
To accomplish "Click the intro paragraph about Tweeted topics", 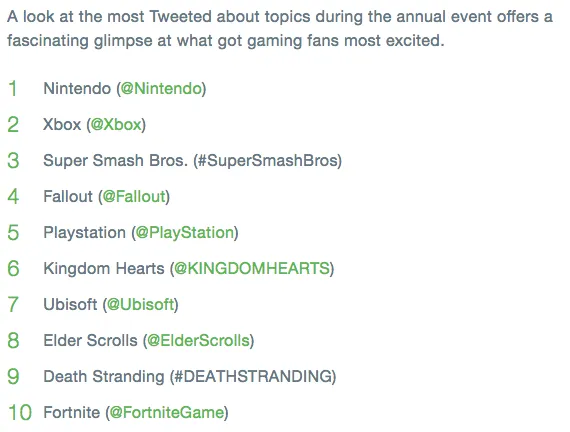I will (280, 28).
